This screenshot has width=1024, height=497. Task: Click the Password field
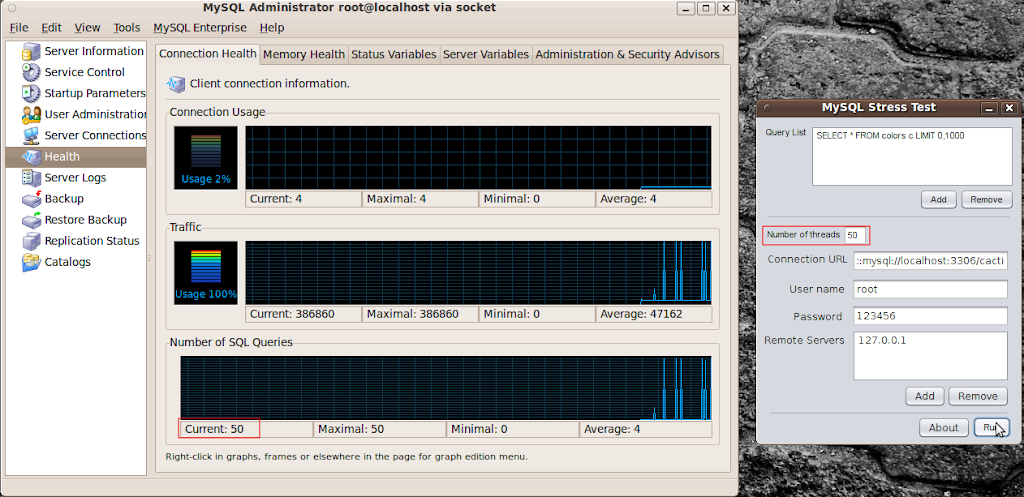pyautogui.click(x=931, y=316)
